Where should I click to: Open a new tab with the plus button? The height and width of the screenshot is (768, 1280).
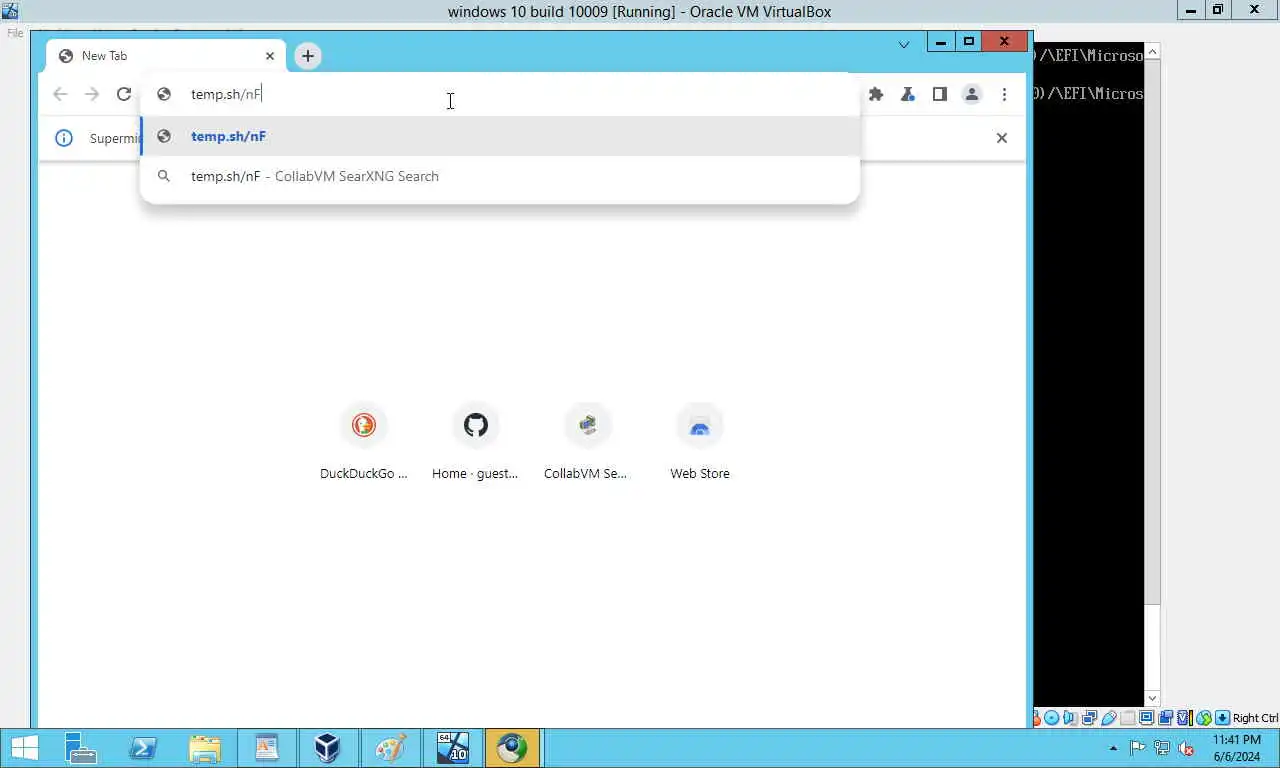pyautogui.click(x=308, y=56)
